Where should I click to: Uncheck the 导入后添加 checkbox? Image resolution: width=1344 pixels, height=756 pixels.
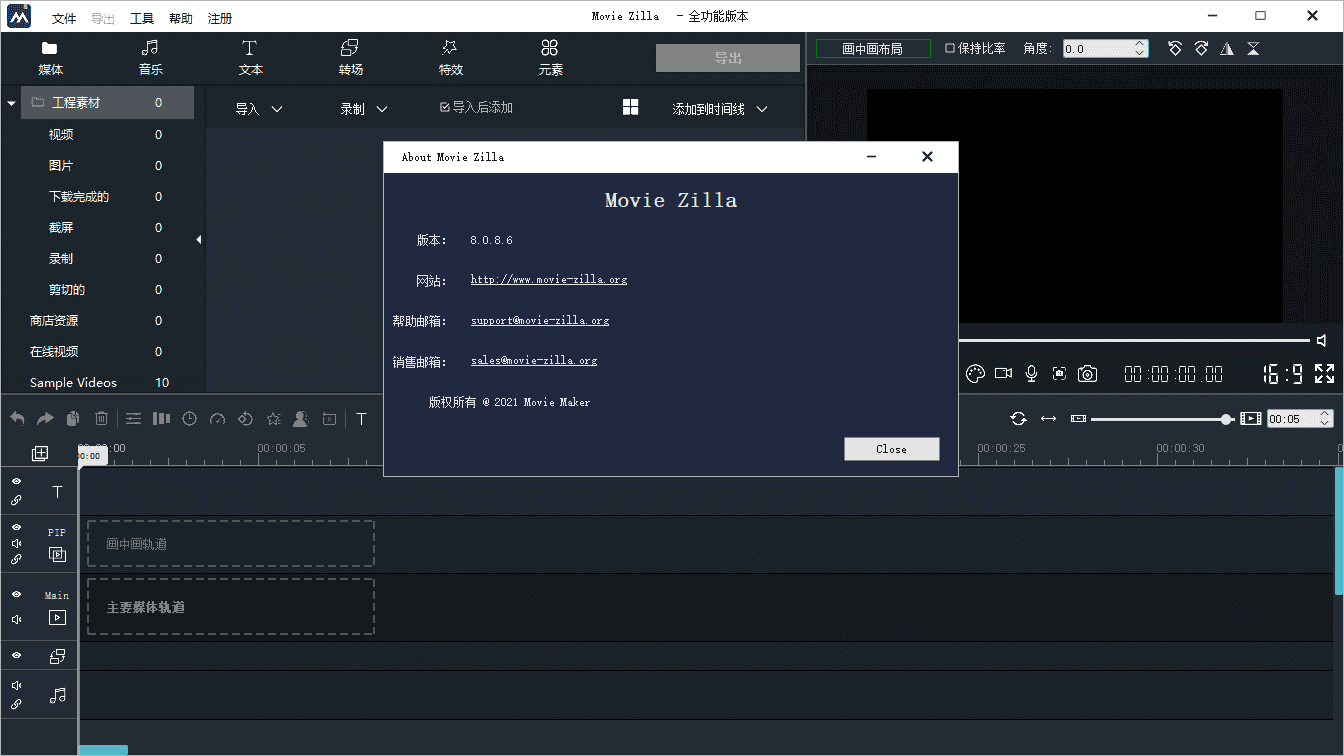(445, 108)
